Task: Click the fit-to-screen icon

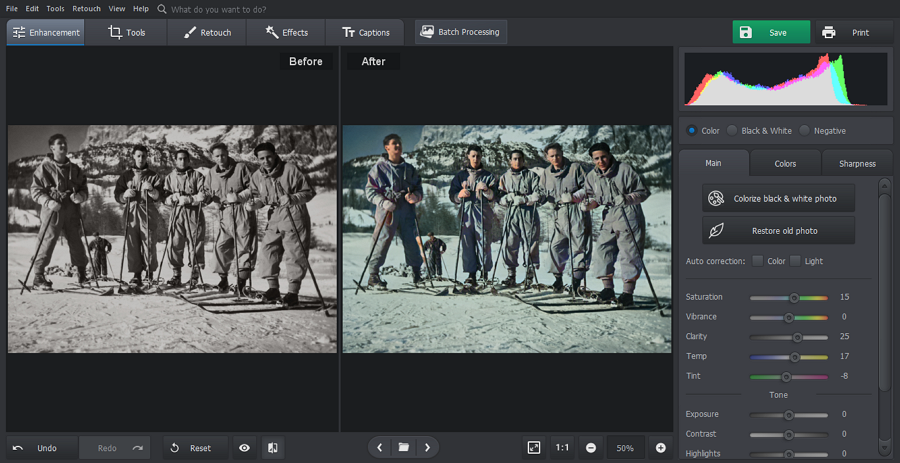Action: (x=534, y=448)
